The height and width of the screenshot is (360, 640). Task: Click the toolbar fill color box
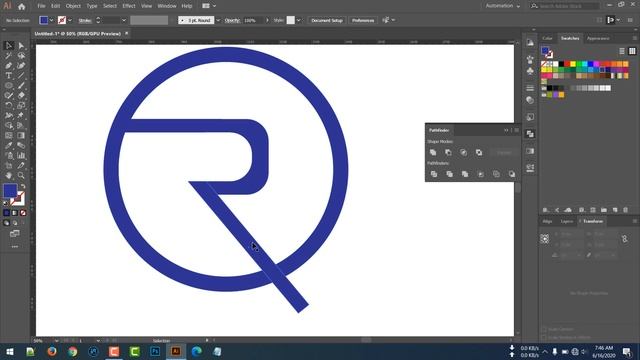coord(10,191)
